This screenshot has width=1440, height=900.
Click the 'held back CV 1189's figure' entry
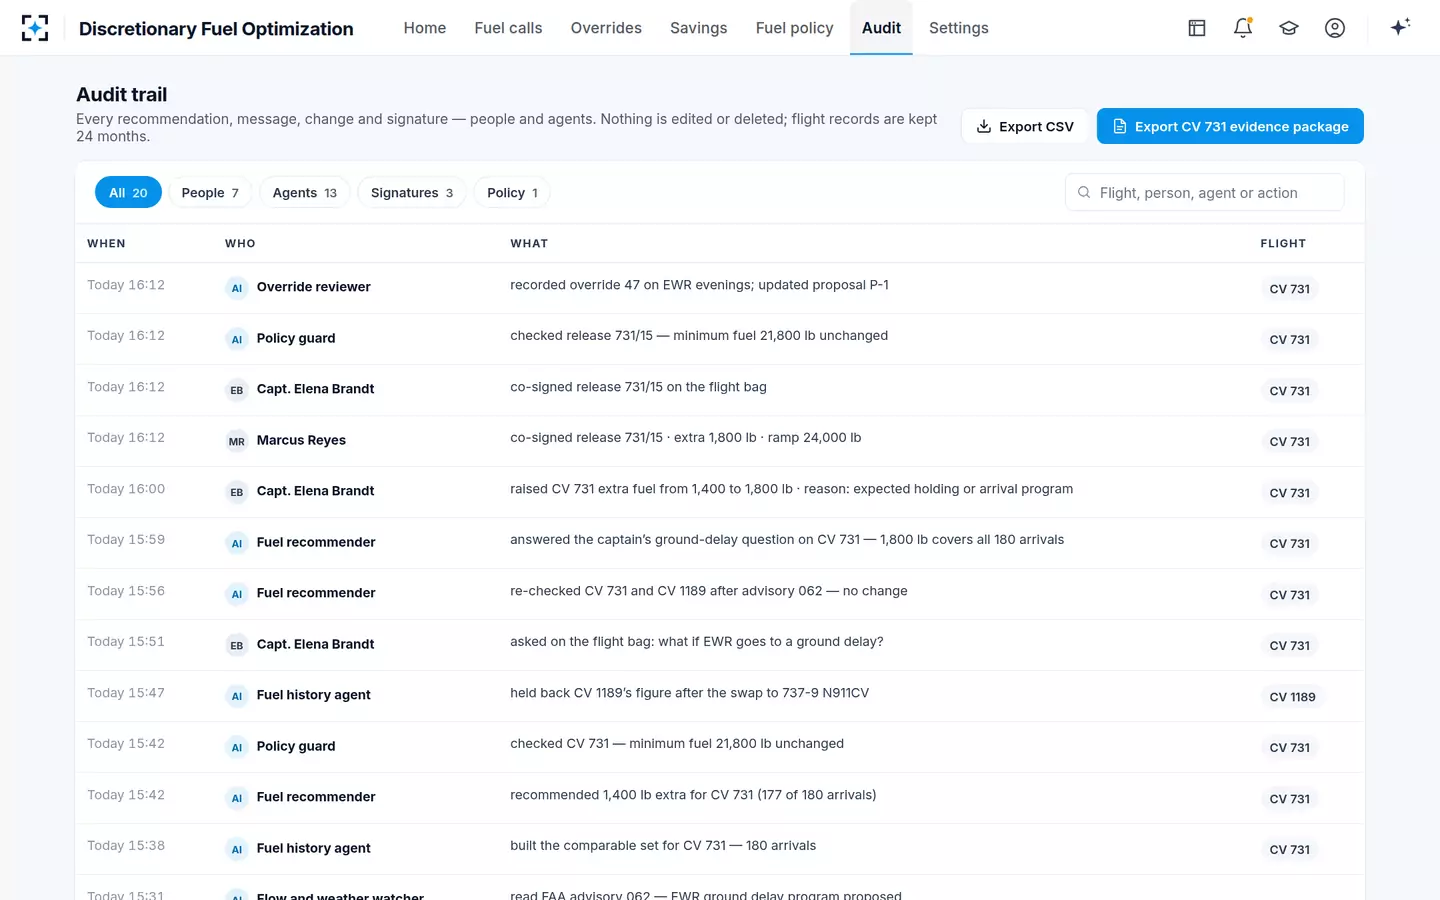(x=689, y=693)
